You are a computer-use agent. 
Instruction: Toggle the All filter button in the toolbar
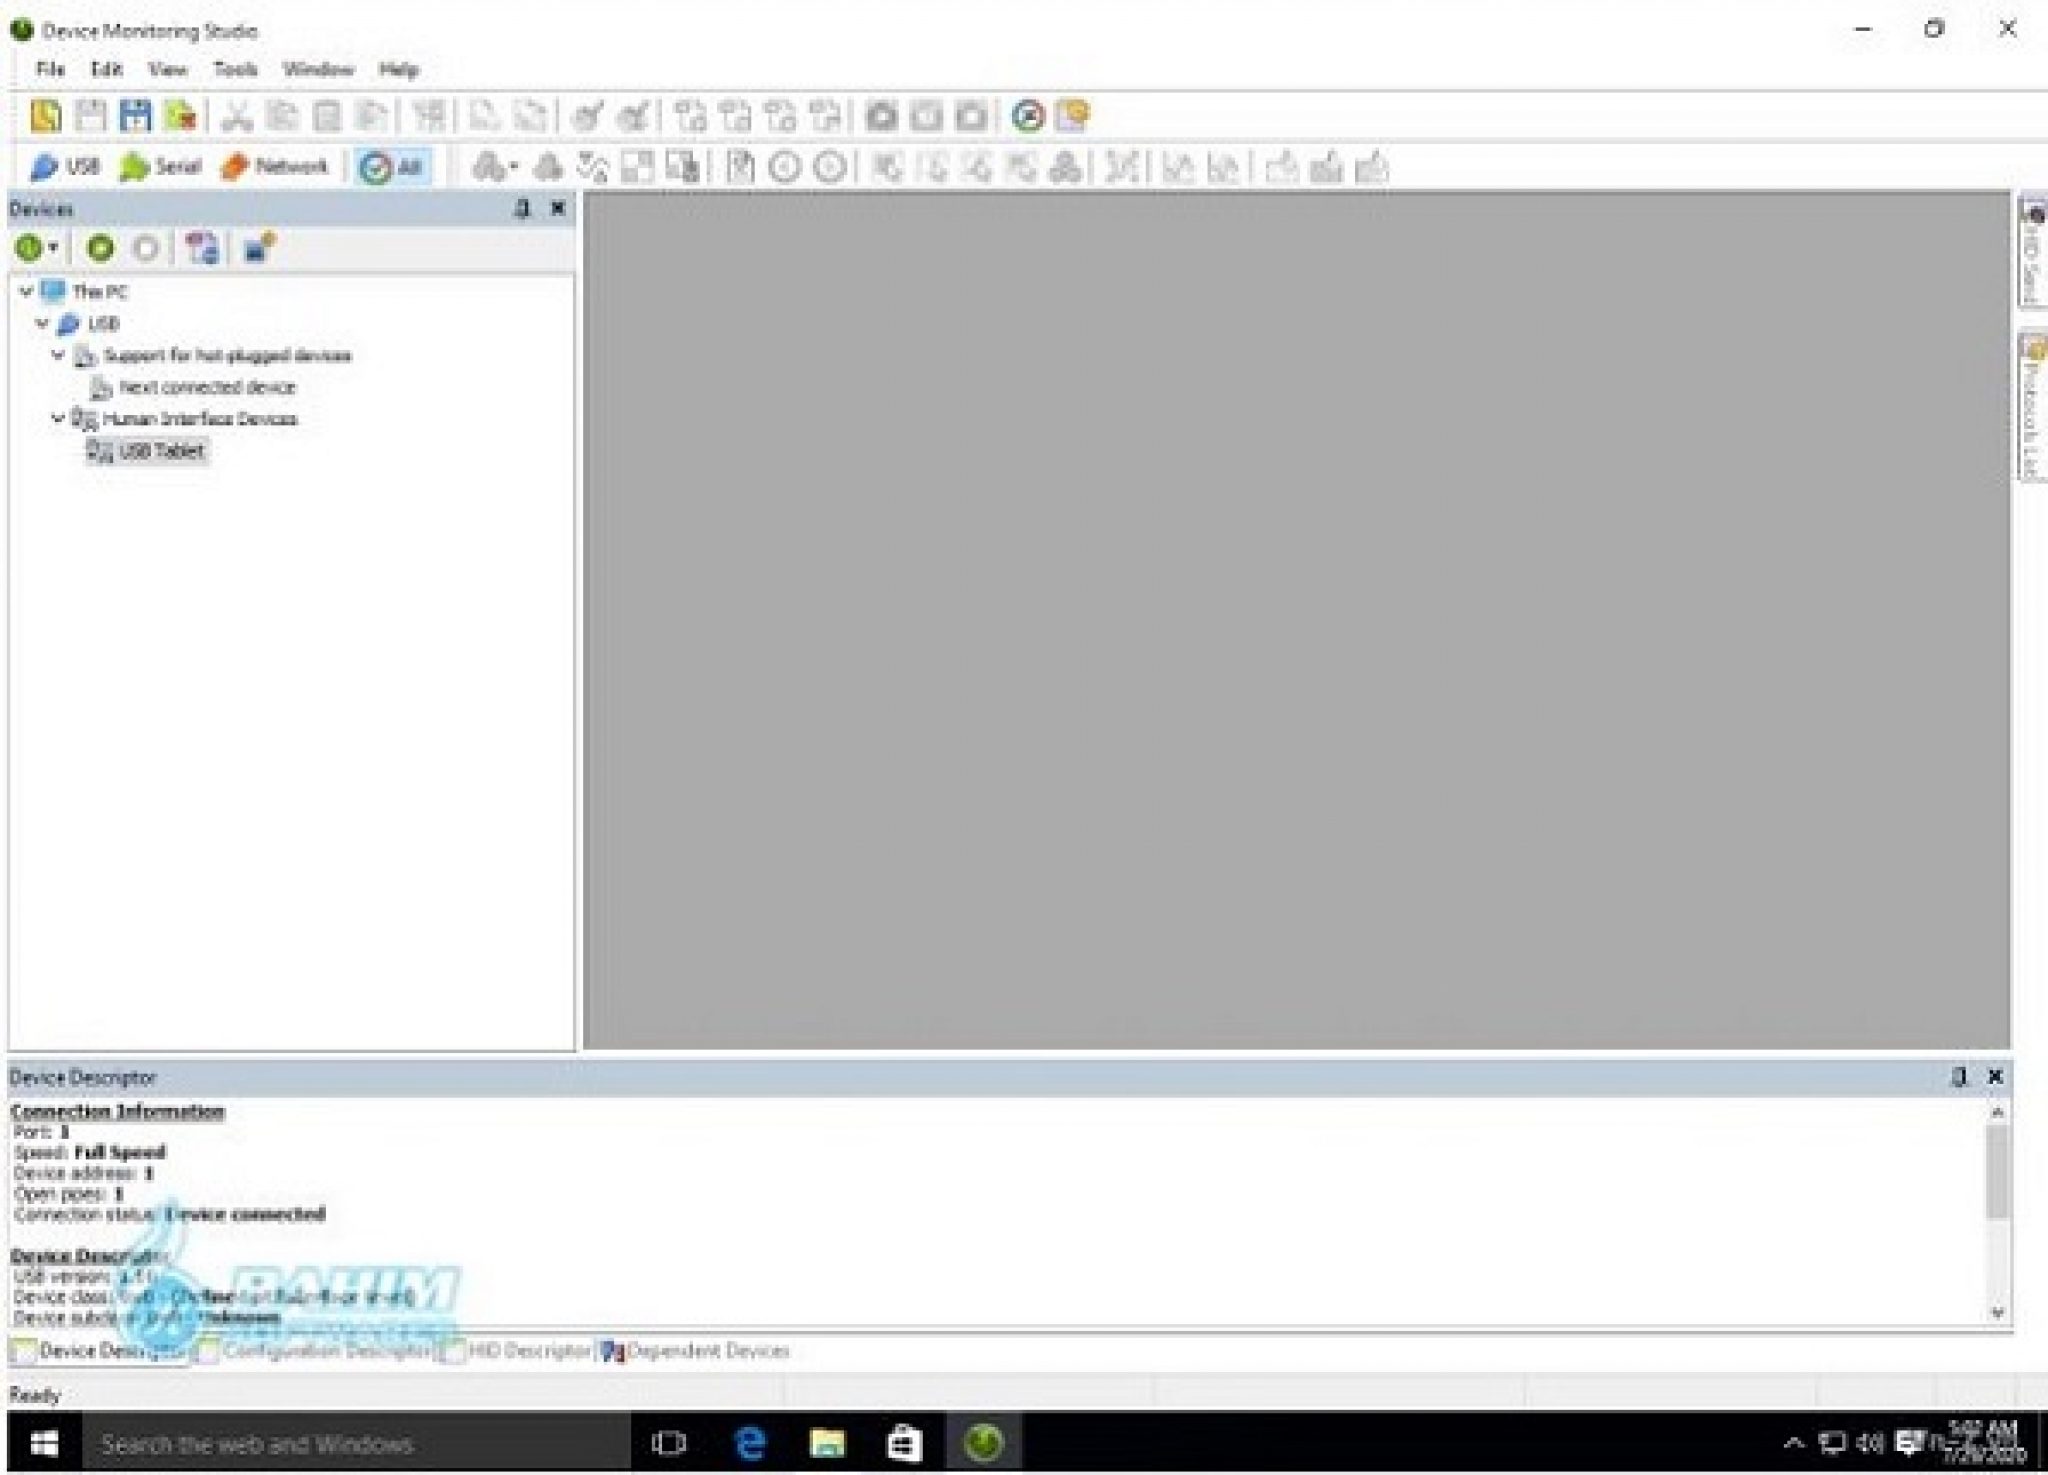(x=390, y=167)
